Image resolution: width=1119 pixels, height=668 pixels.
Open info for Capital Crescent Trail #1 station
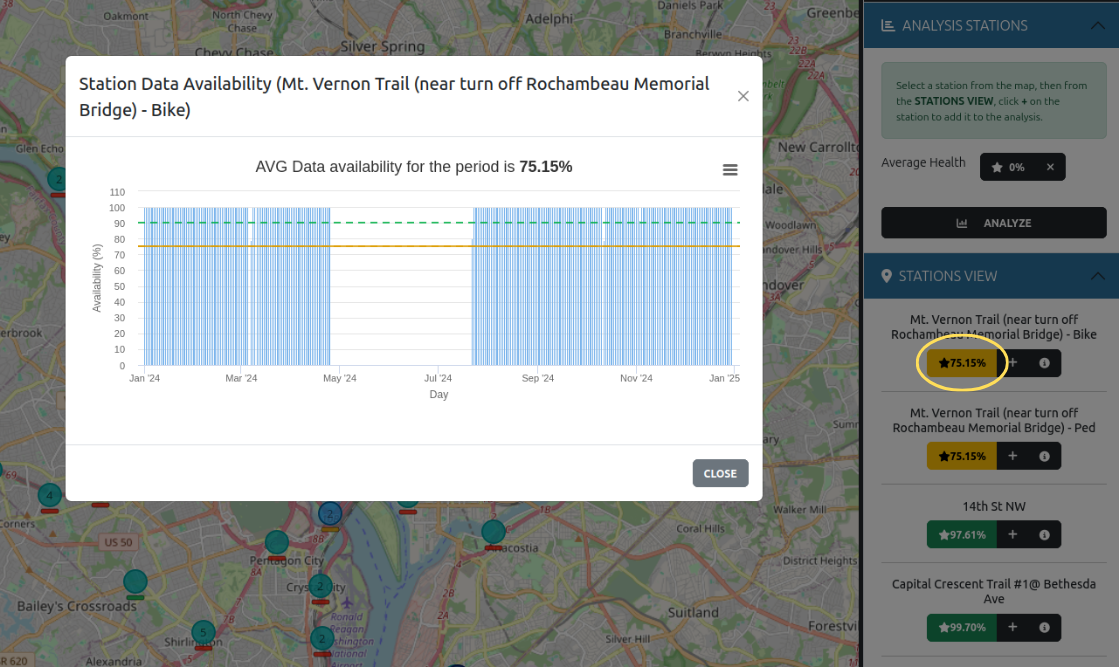(1044, 627)
